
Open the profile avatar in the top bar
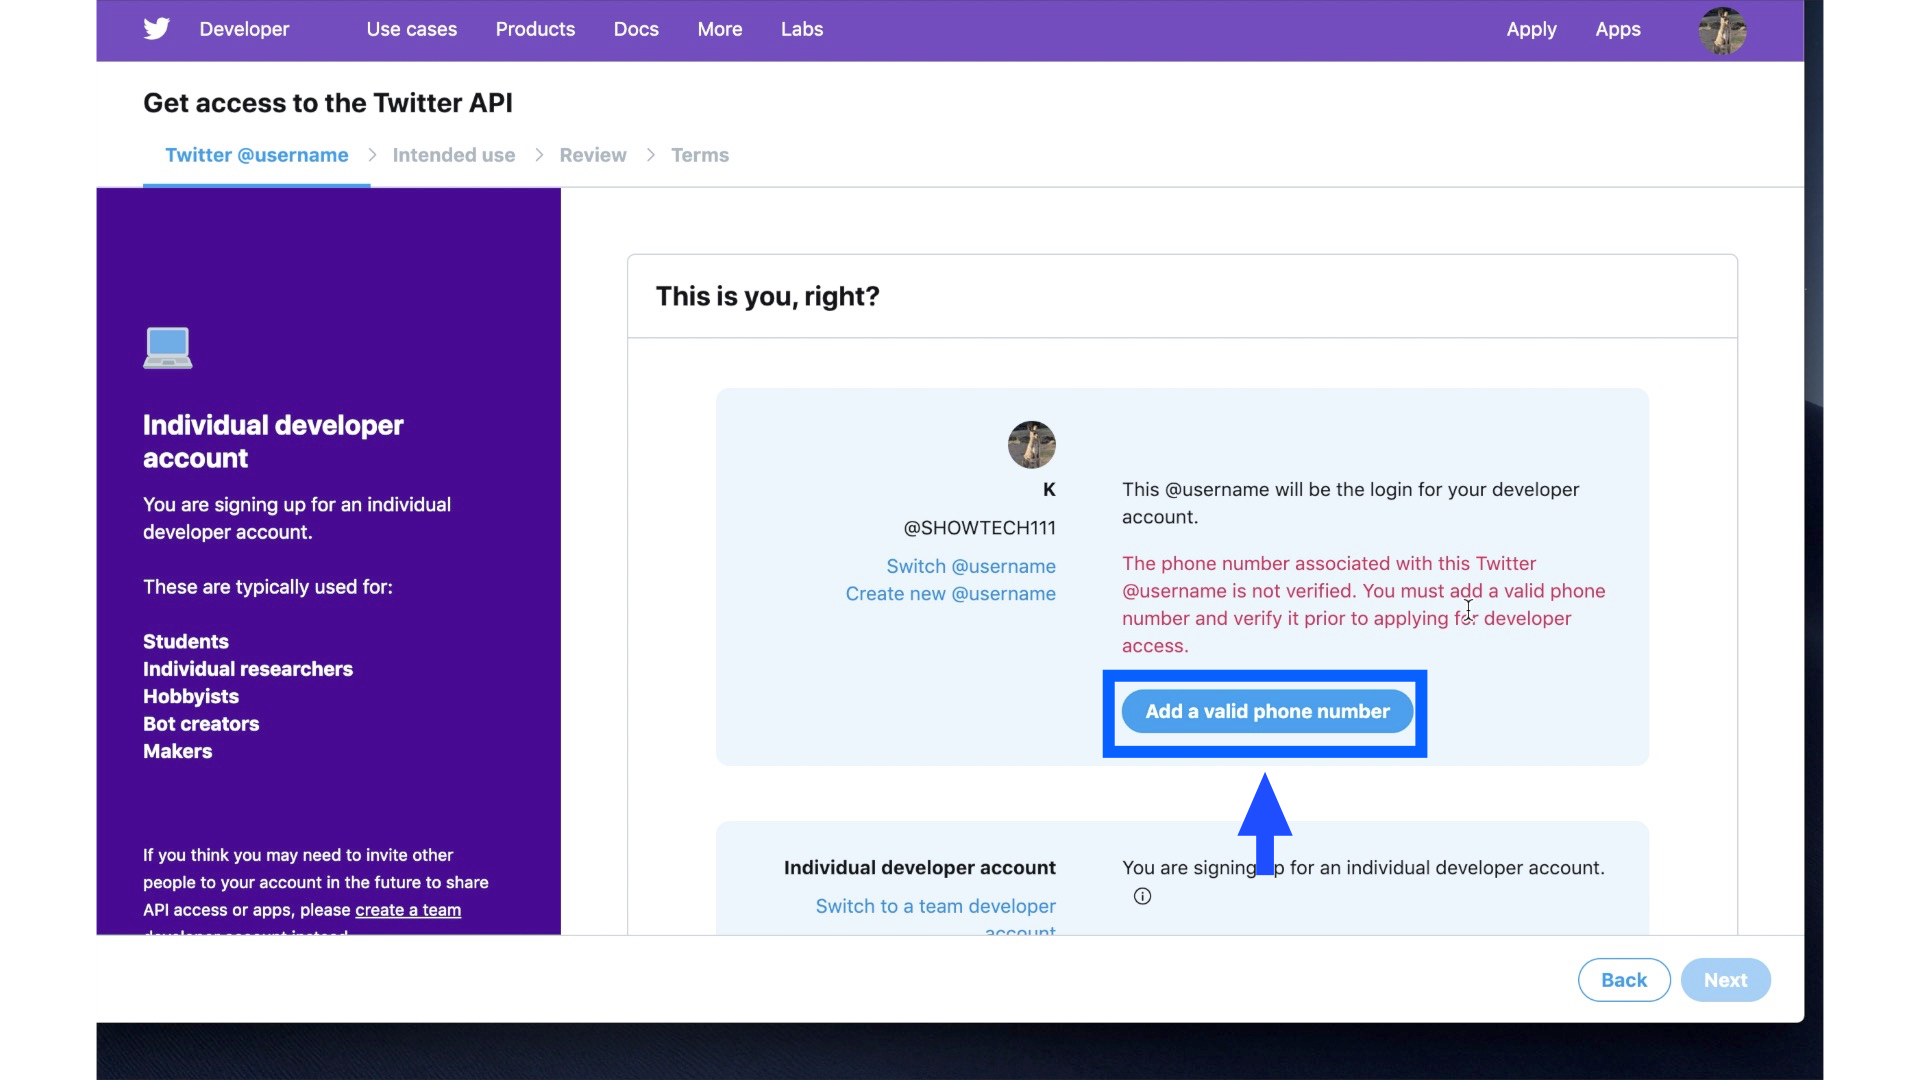pos(1722,30)
